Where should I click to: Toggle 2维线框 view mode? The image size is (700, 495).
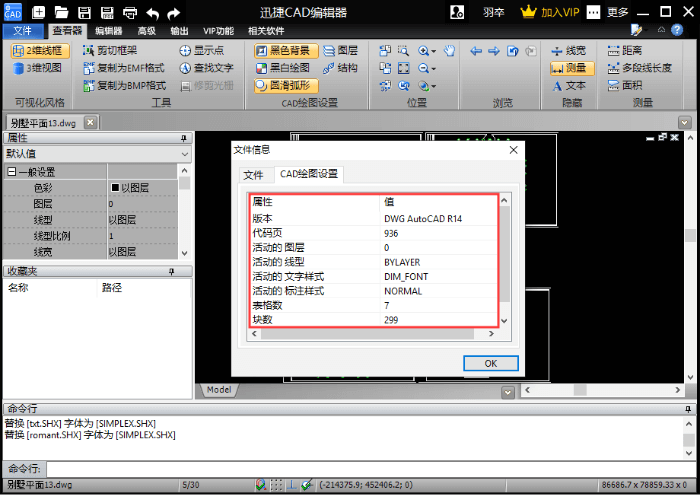pos(40,51)
